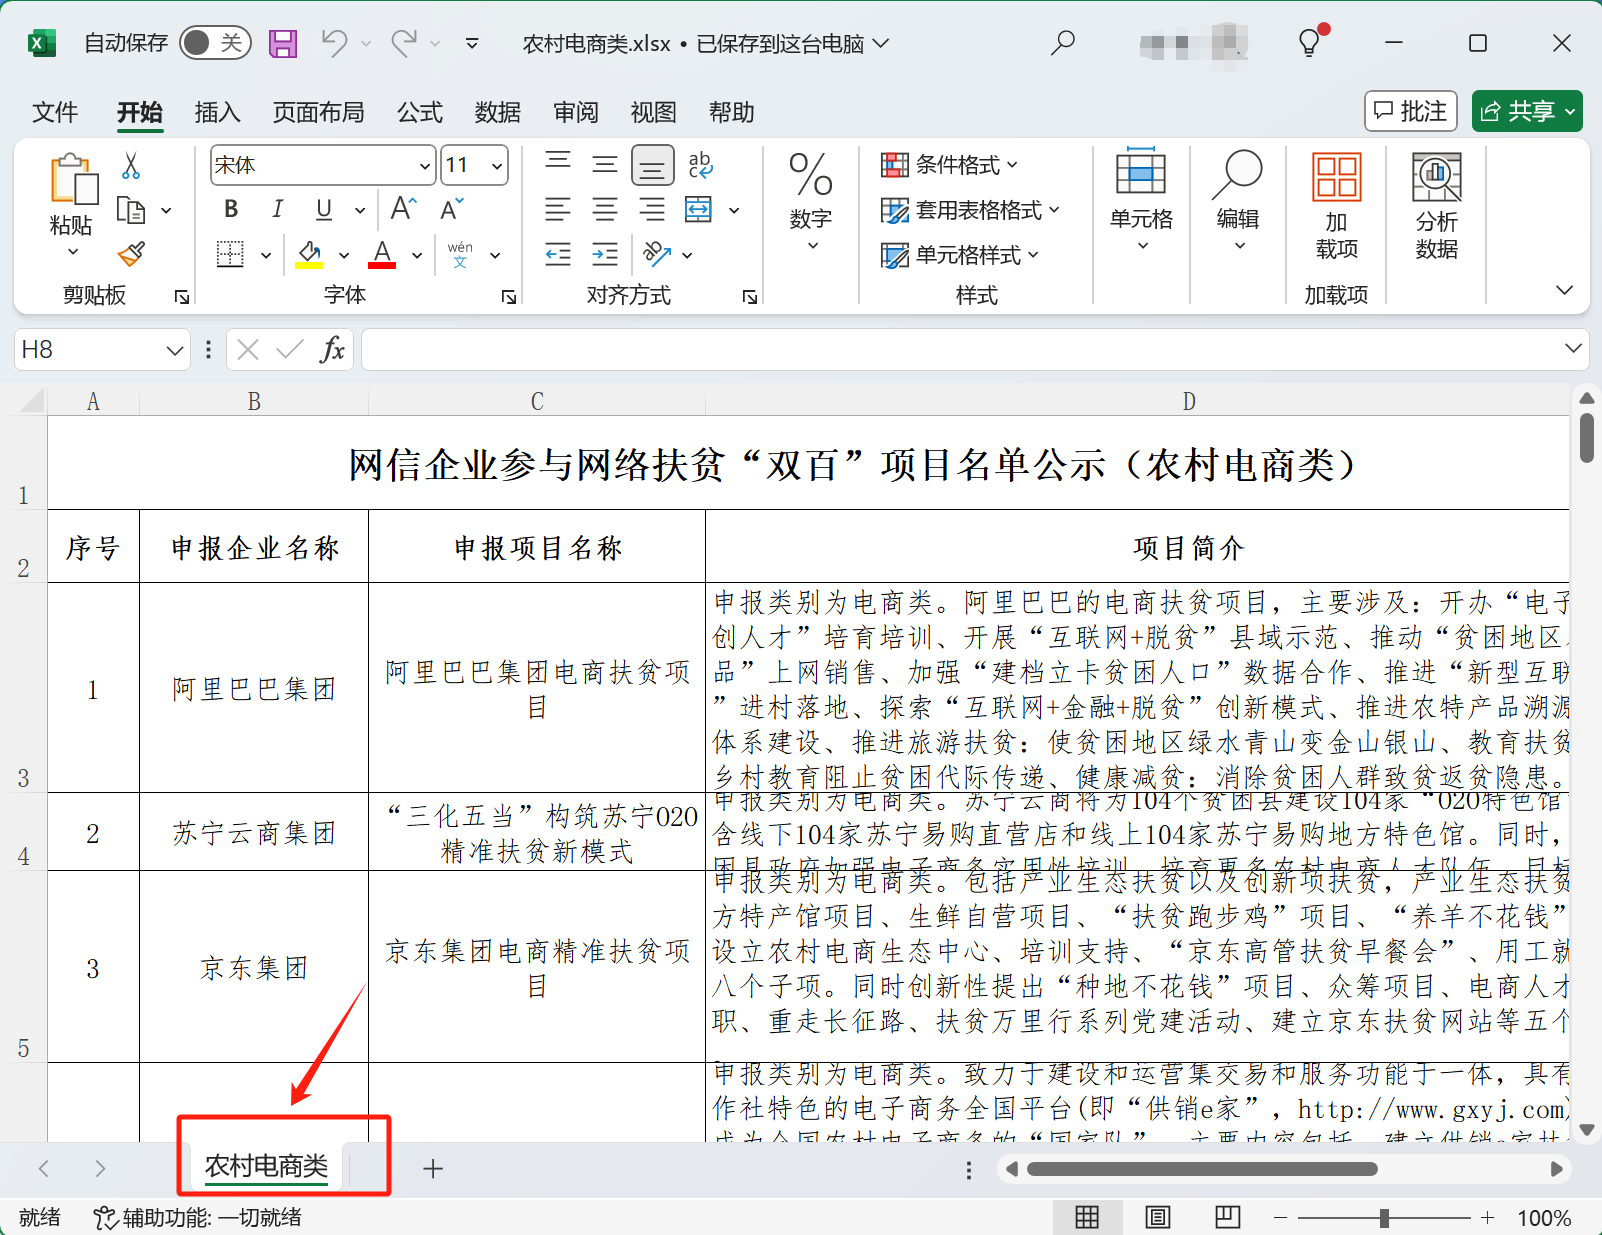Toggle 自动保存 switch on
This screenshot has width=1602, height=1235.
(215, 43)
